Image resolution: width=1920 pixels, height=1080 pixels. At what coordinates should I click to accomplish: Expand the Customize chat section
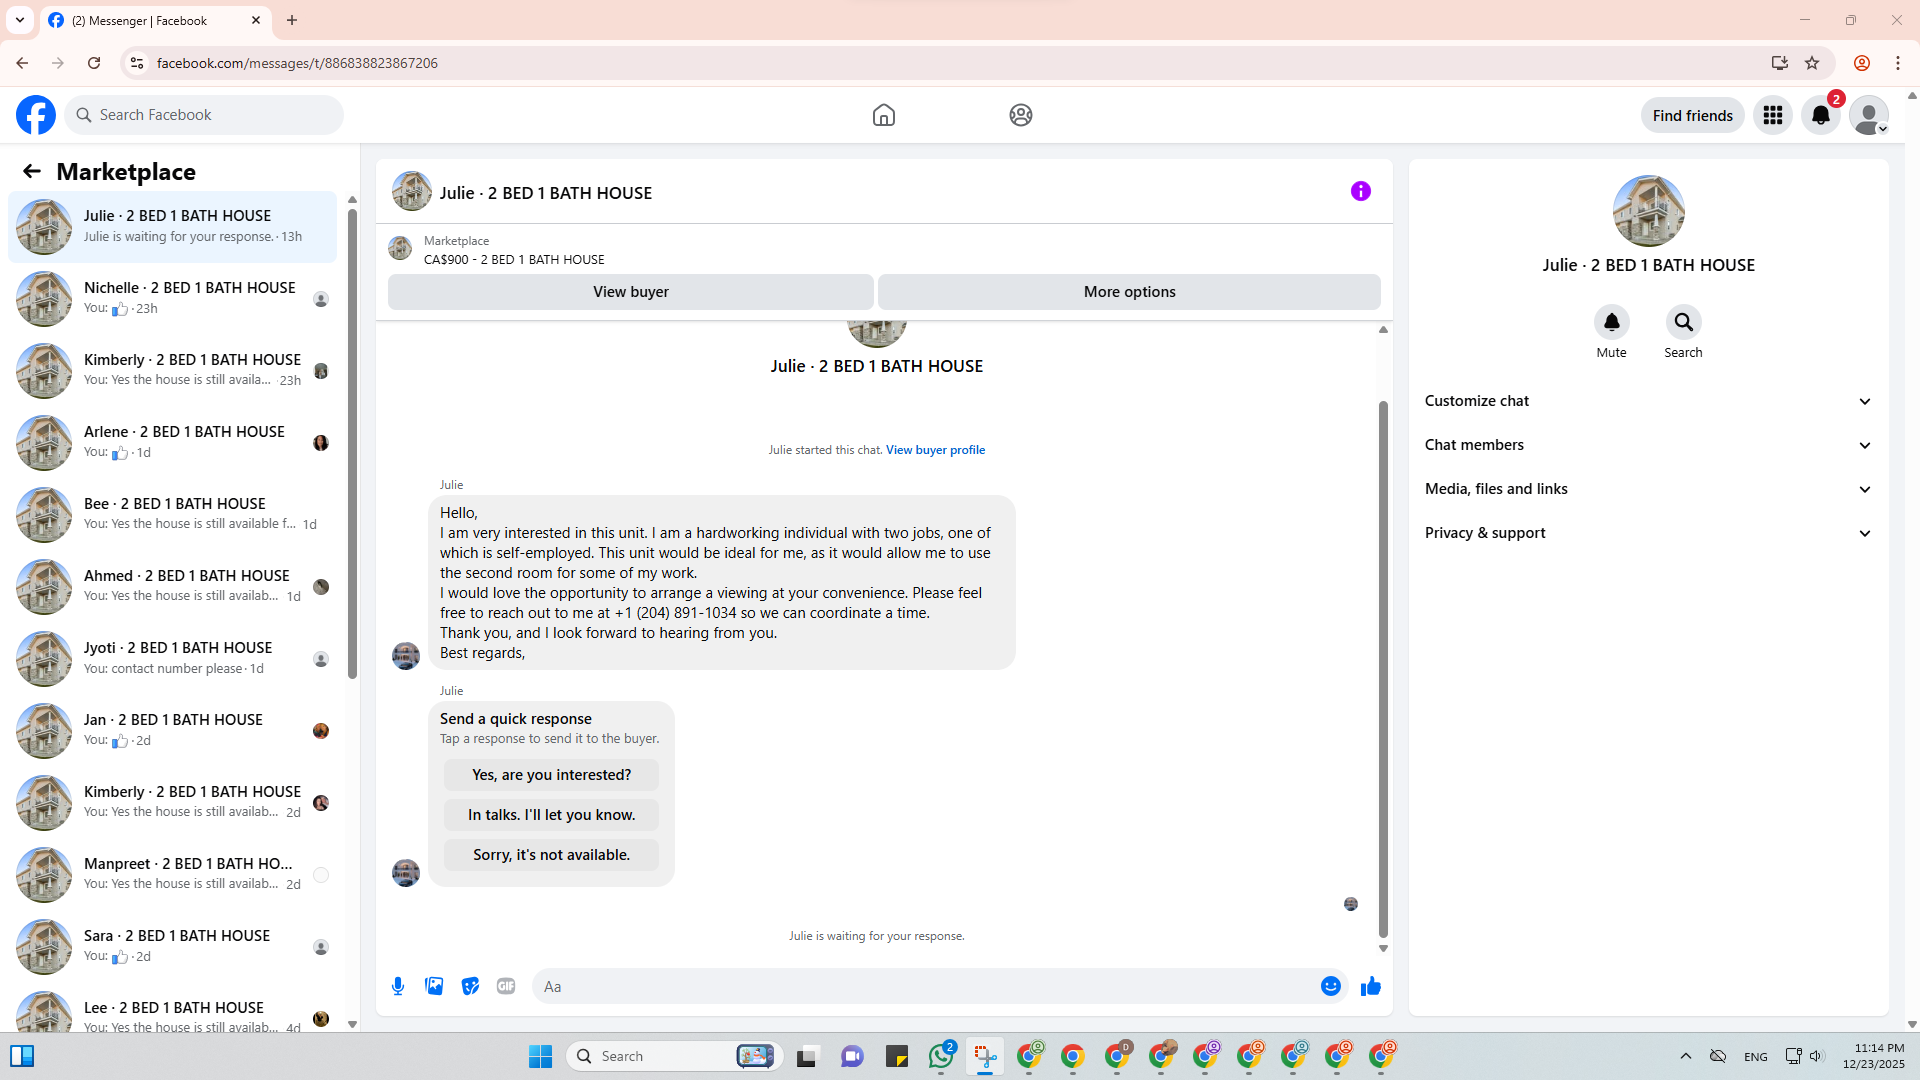(1647, 401)
